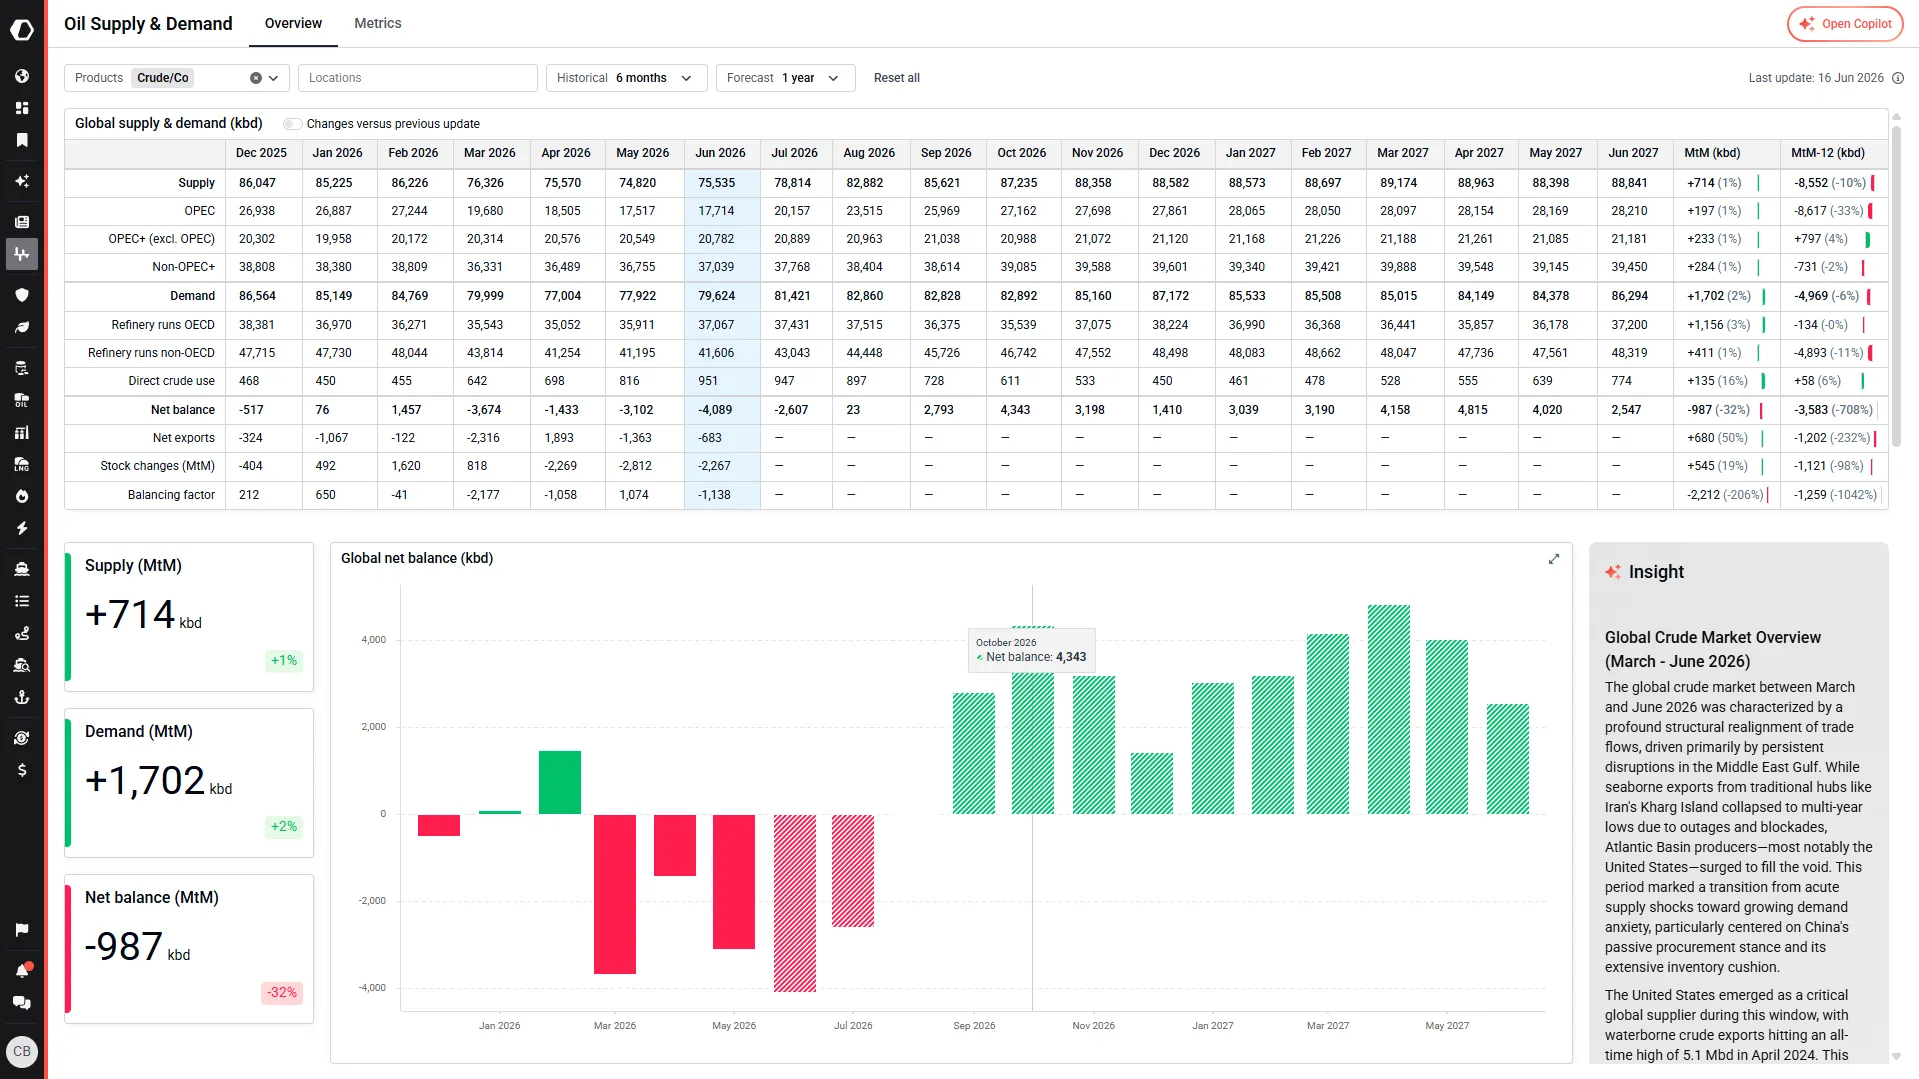The width and height of the screenshot is (1919, 1079).
Task: Open the AI sparkle icon in sidebar
Action: click(22, 181)
